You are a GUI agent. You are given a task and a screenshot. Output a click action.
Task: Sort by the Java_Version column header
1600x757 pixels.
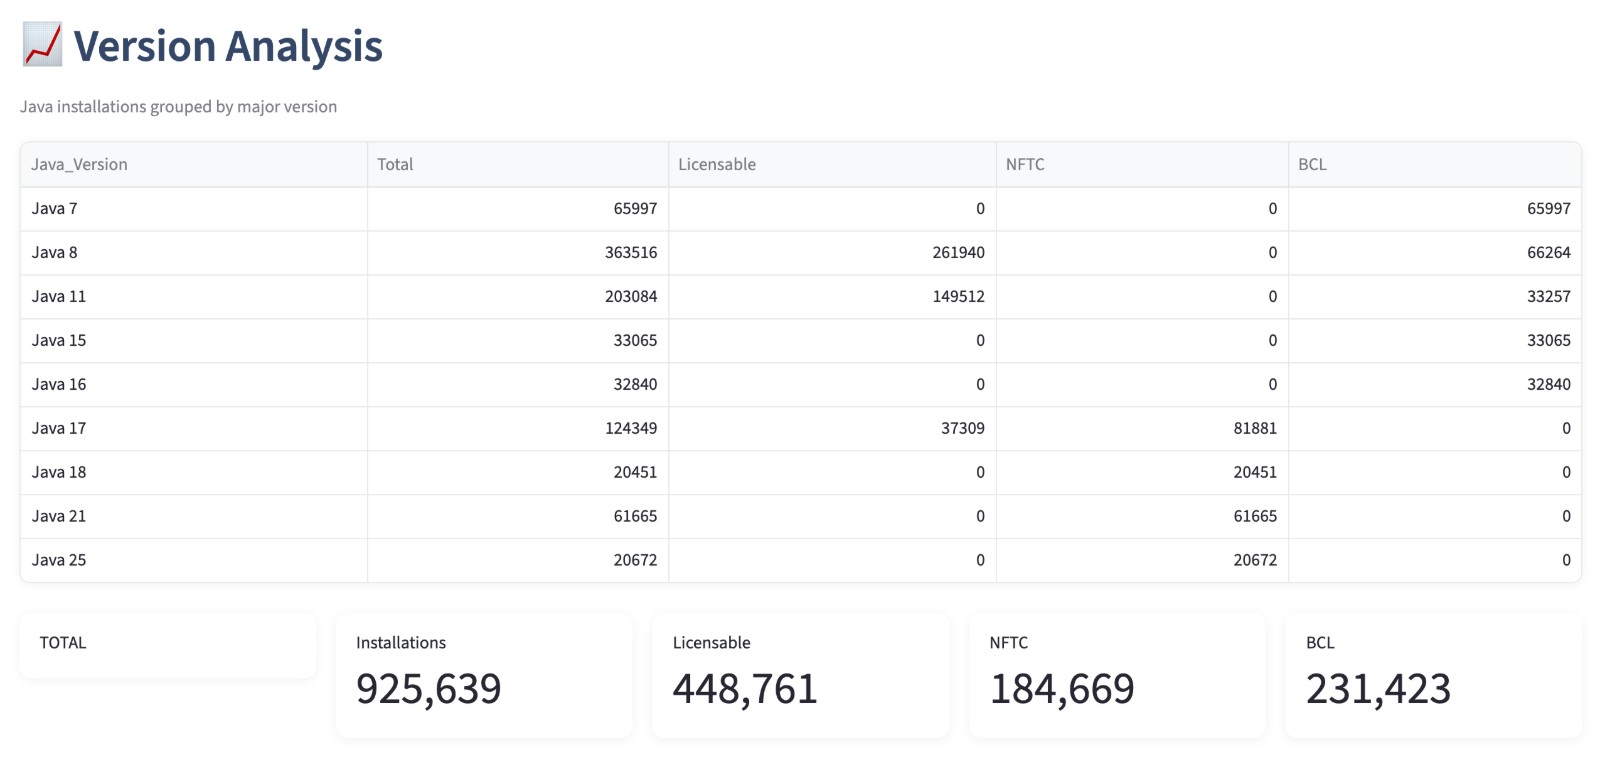coord(194,164)
